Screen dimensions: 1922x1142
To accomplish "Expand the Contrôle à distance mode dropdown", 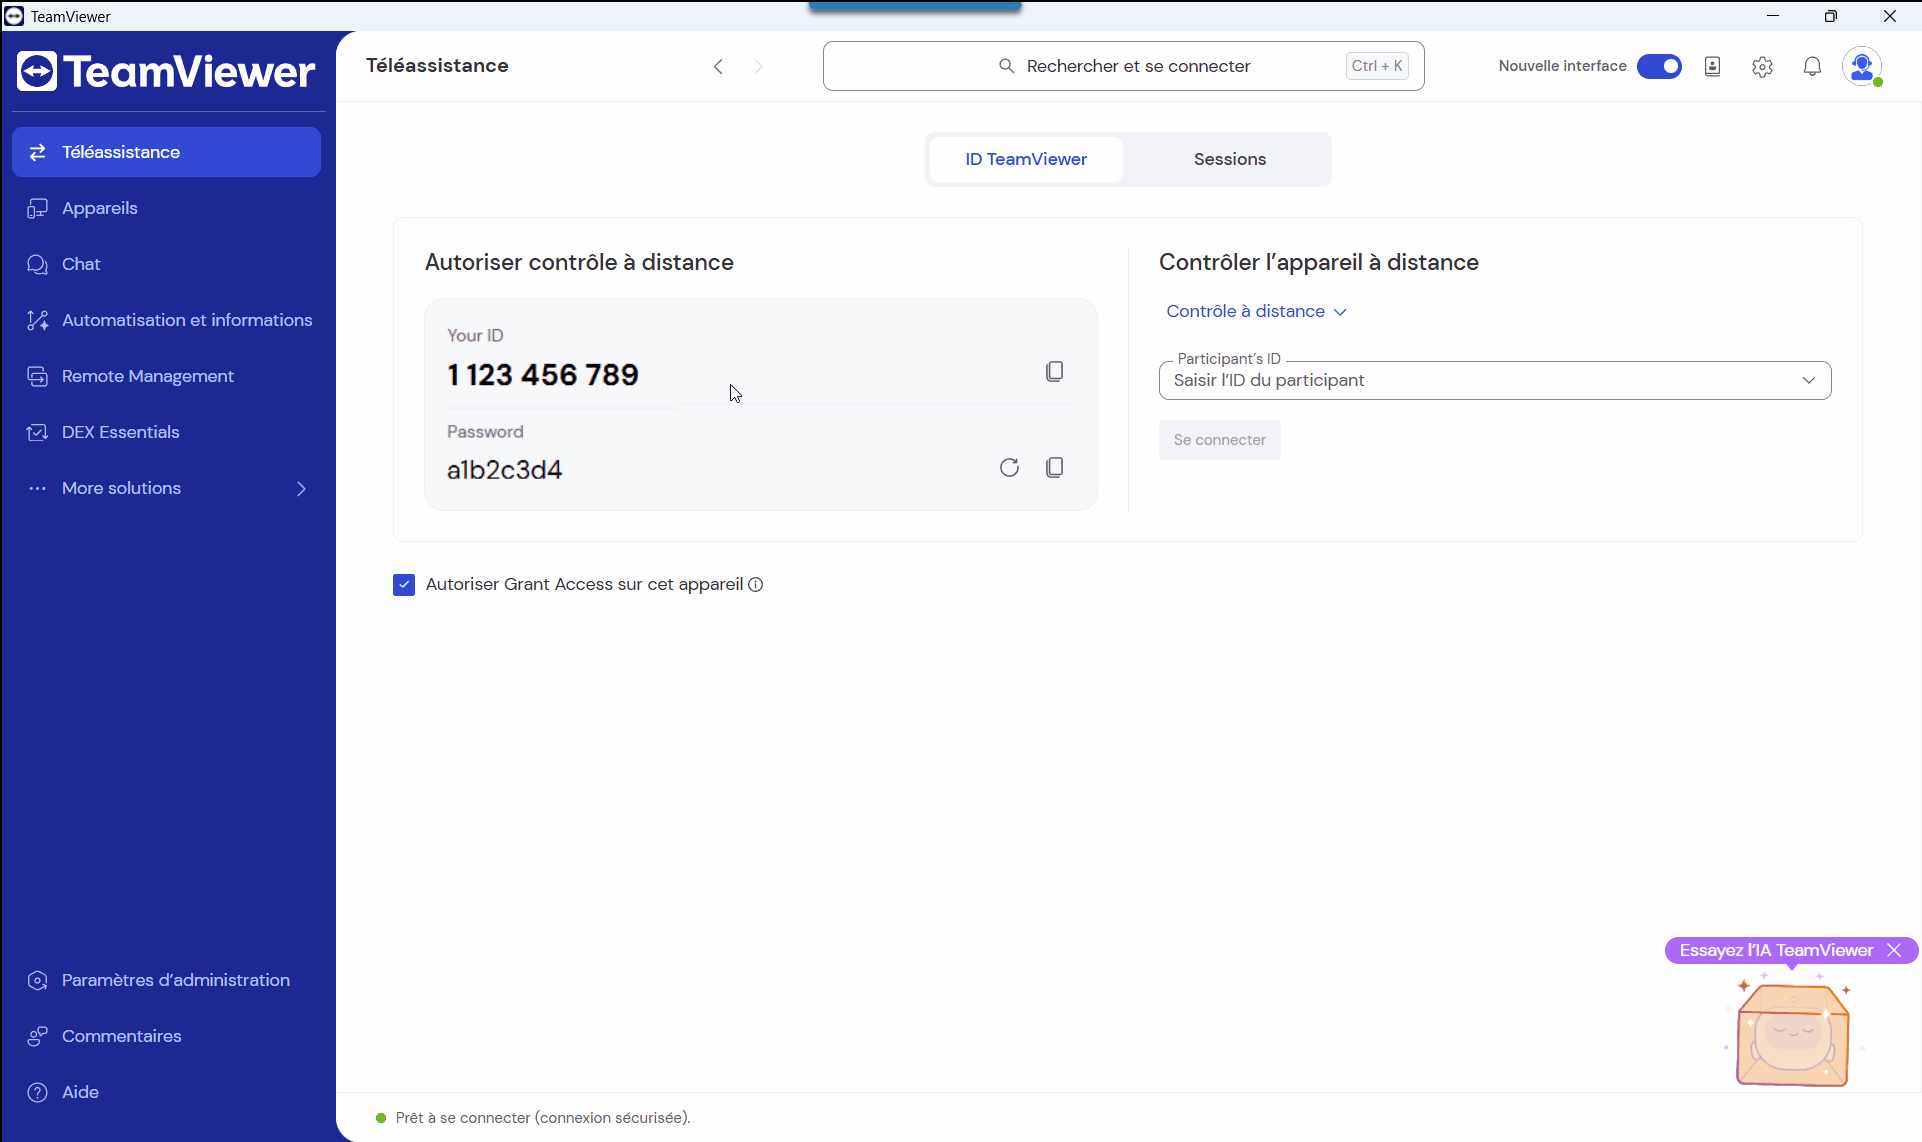I will point(1256,311).
